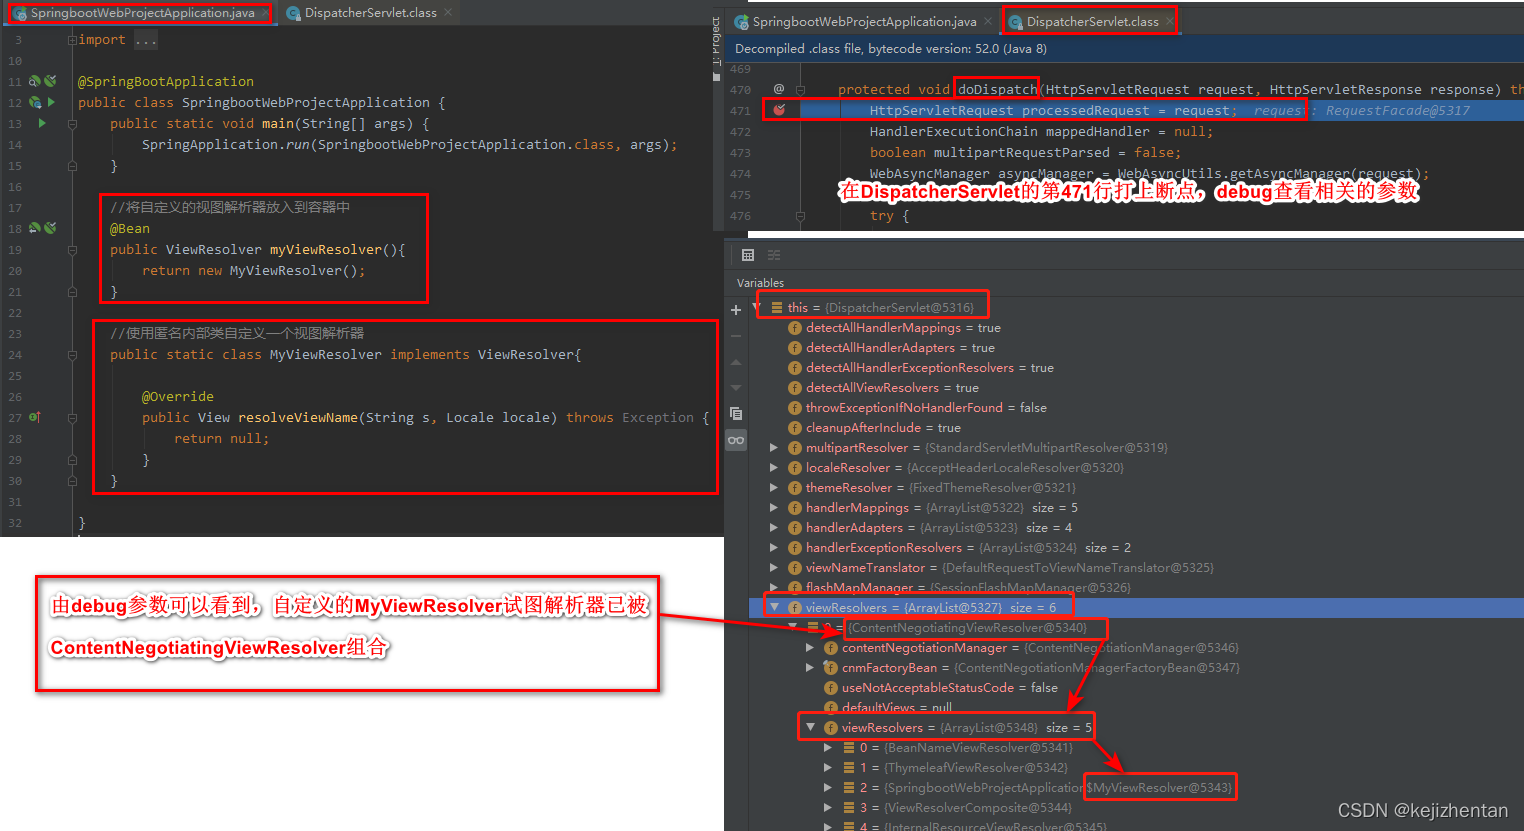Collapse the 'this' DispatcherServlet variable node

(757, 306)
